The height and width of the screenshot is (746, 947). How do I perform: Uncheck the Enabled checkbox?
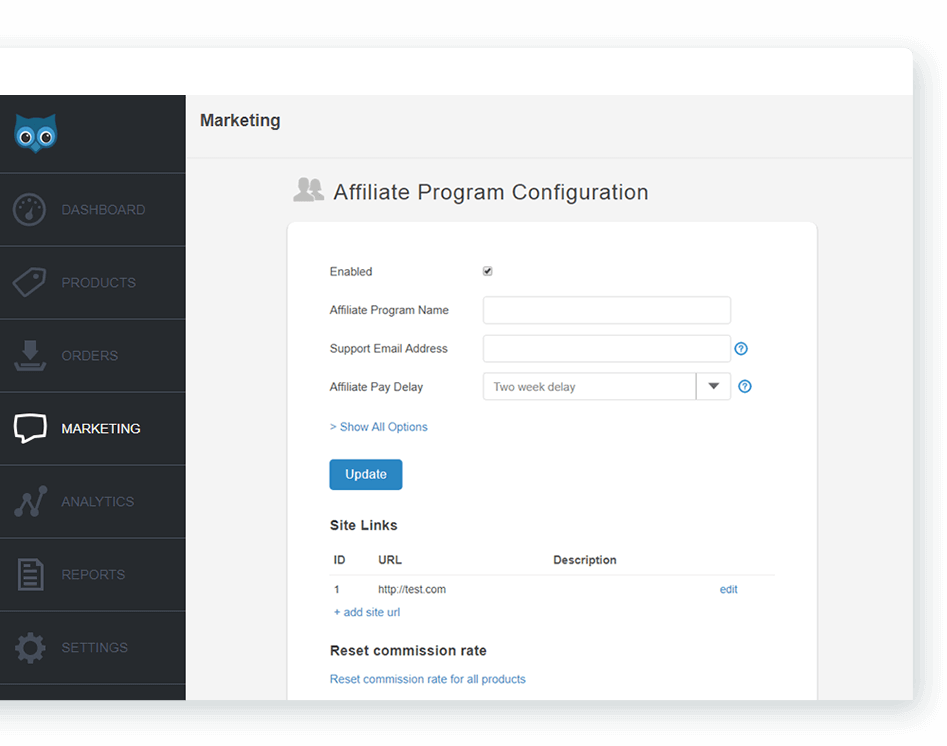click(x=487, y=271)
